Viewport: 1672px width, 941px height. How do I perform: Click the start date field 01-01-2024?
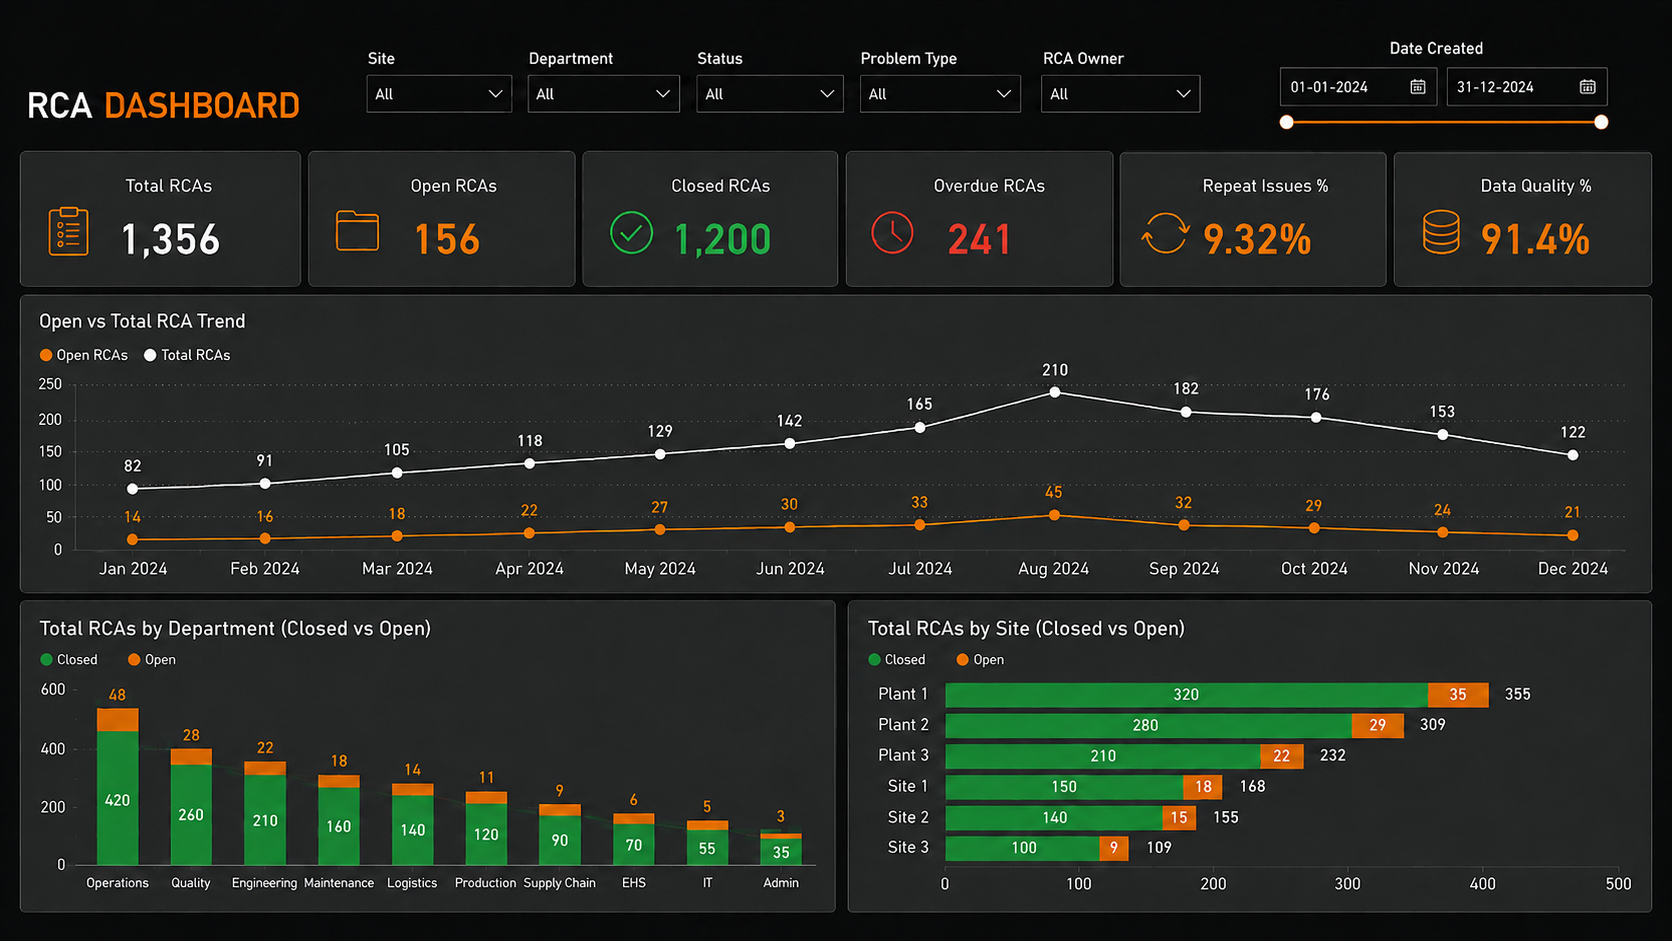pyautogui.click(x=1358, y=87)
